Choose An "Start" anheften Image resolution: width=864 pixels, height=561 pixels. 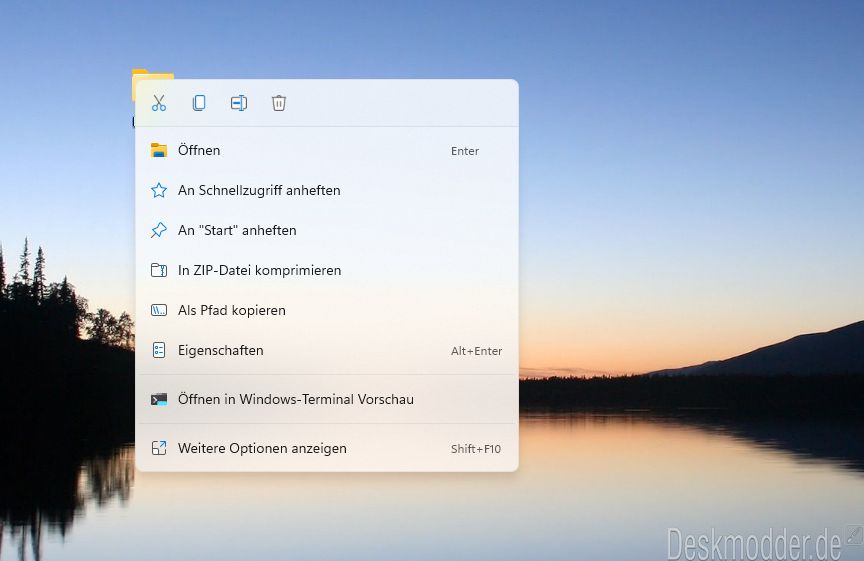(327, 230)
